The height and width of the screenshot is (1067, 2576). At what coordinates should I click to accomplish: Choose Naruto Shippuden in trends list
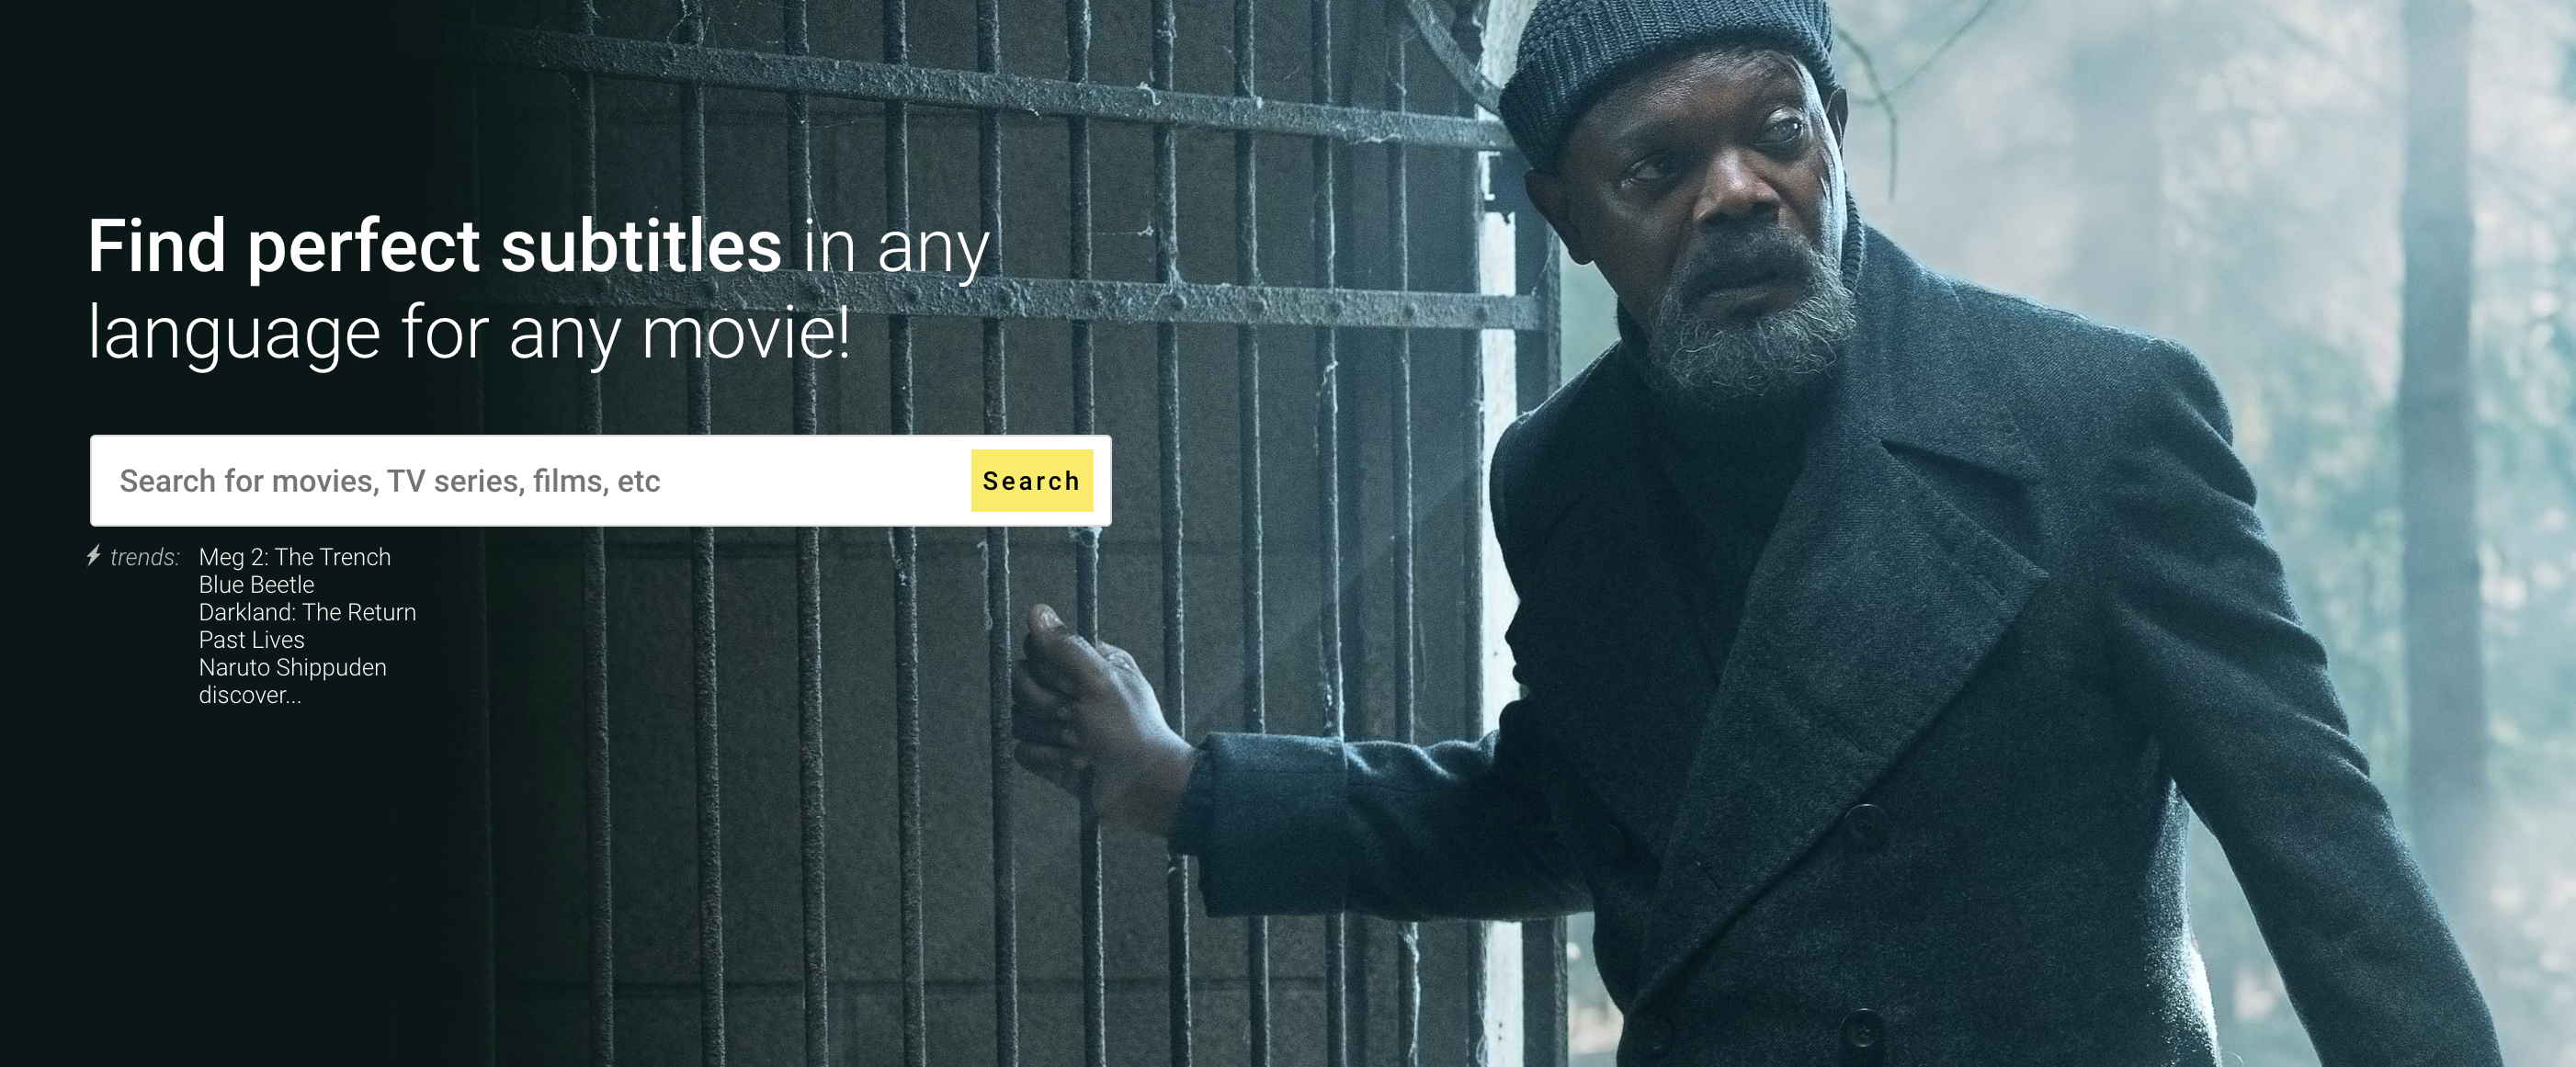[x=292, y=667]
